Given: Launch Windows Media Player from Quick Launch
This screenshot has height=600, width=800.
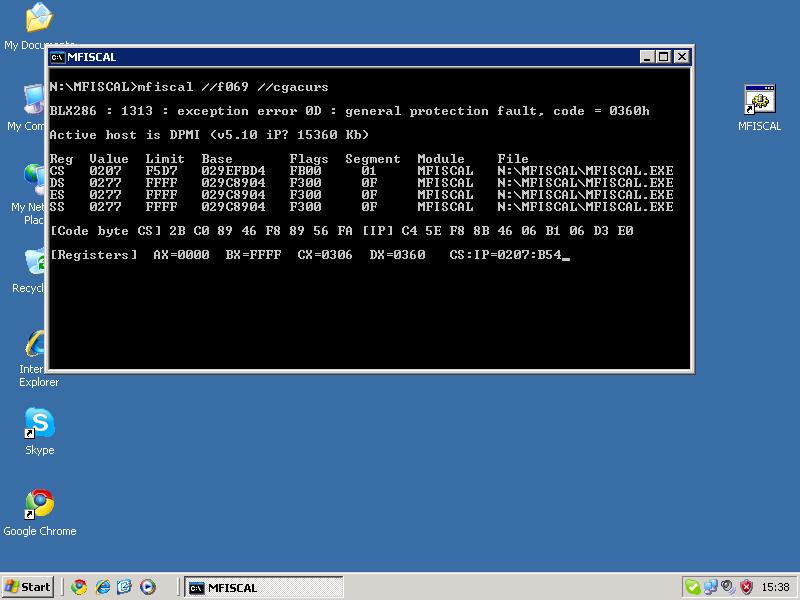Looking at the screenshot, I should click(148, 587).
